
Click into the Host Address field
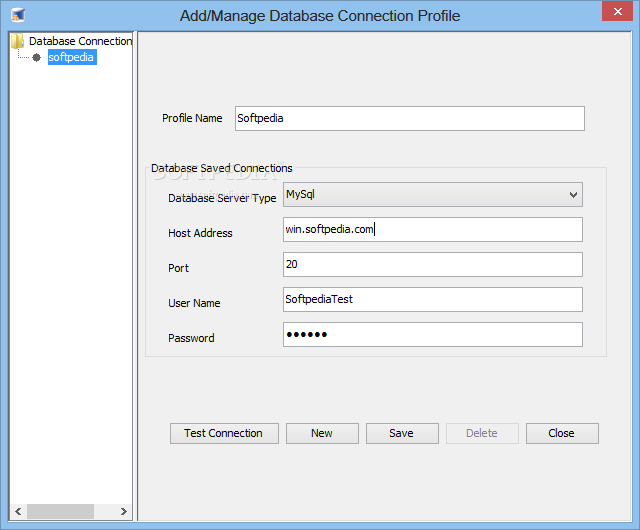coord(432,230)
